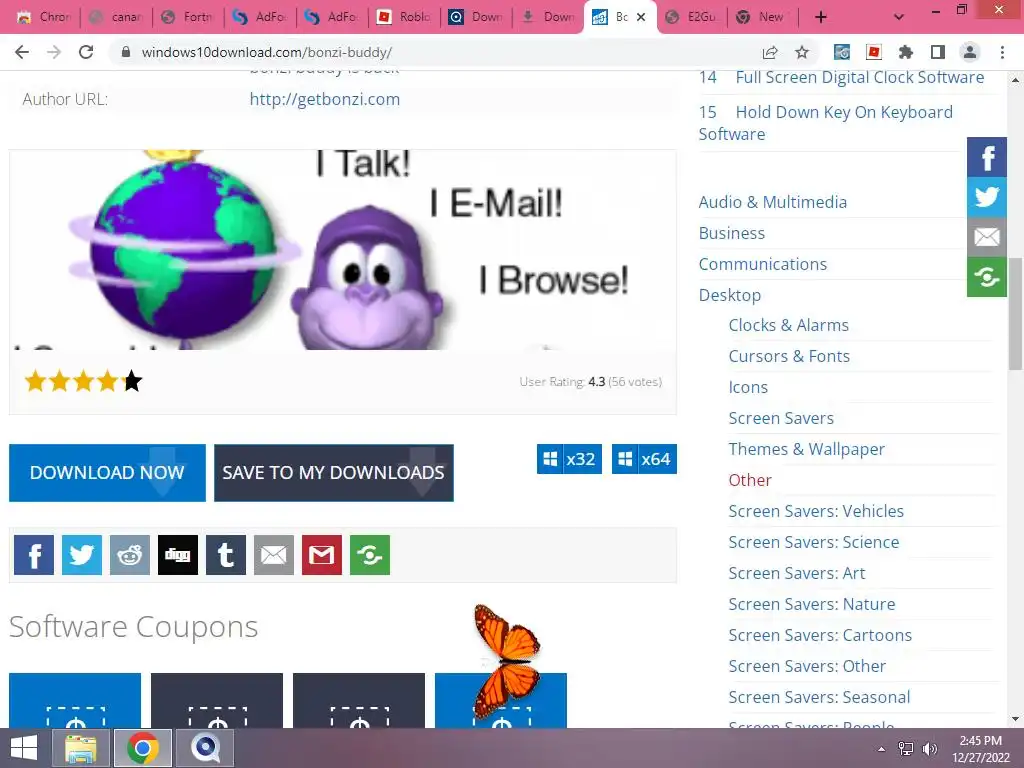Image resolution: width=1024 pixels, height=768 pixels.
Task: Click the Bonzi Buddy screenshot image
Action: click(343, 249)
